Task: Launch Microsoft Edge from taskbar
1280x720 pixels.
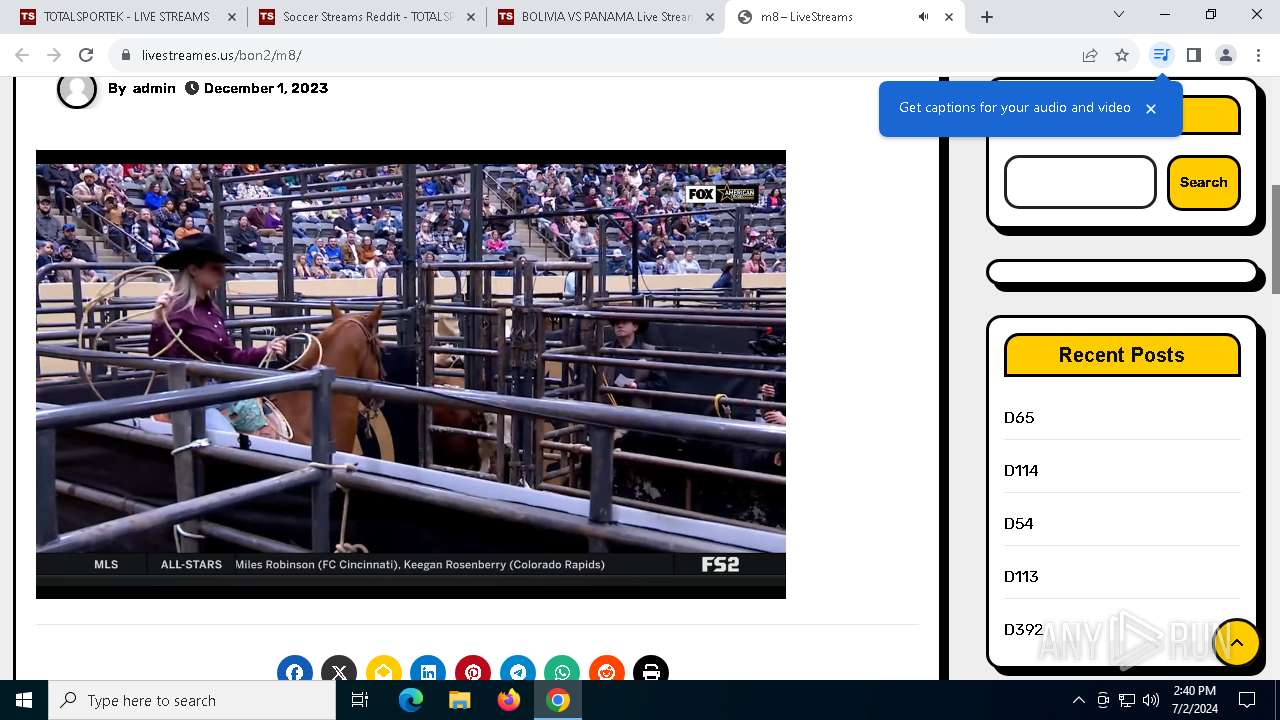Action: (411, 700)
